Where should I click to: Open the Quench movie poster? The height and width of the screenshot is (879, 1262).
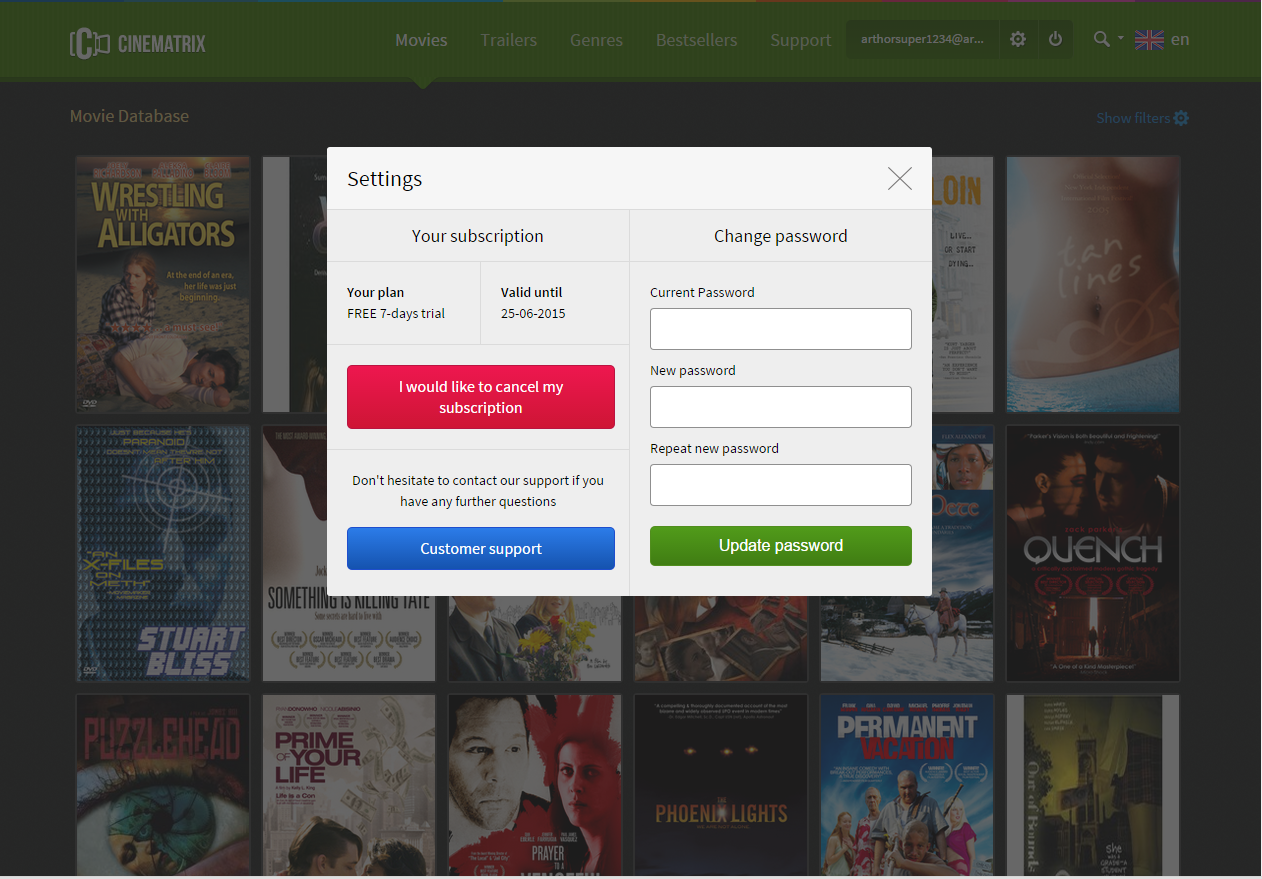(x=1093, y=553)
